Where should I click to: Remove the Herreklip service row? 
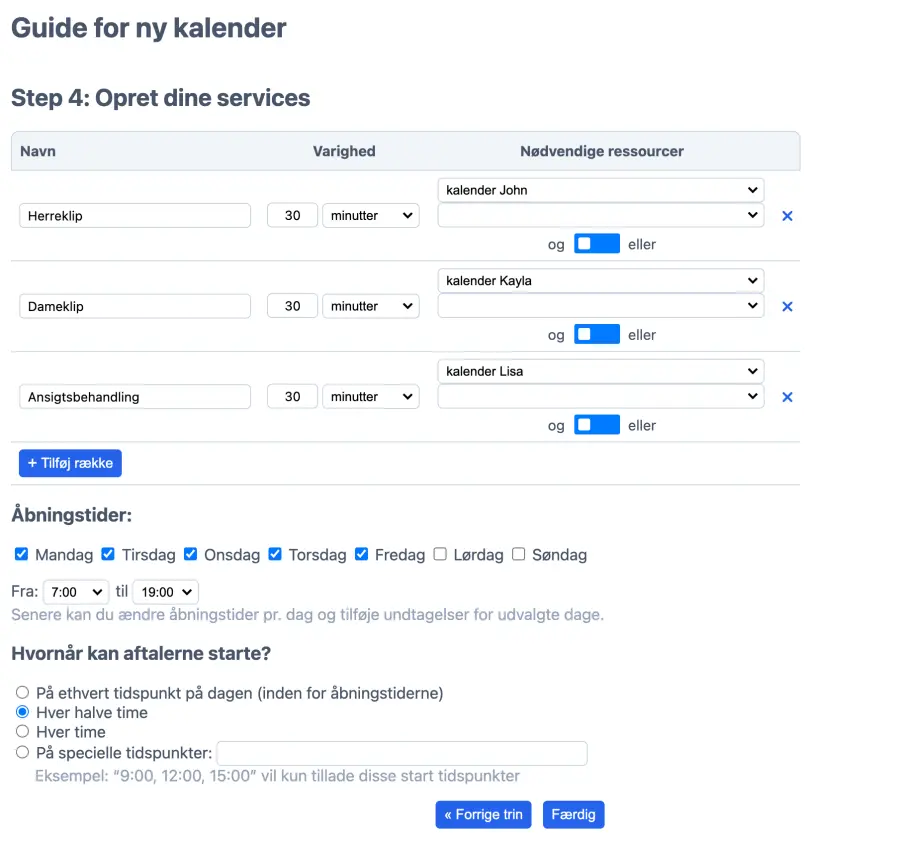click(787, 216)
